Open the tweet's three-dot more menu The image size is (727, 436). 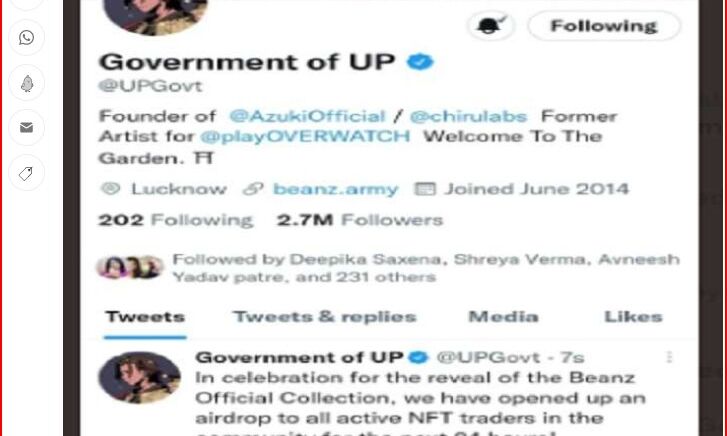tap(669, 357)
